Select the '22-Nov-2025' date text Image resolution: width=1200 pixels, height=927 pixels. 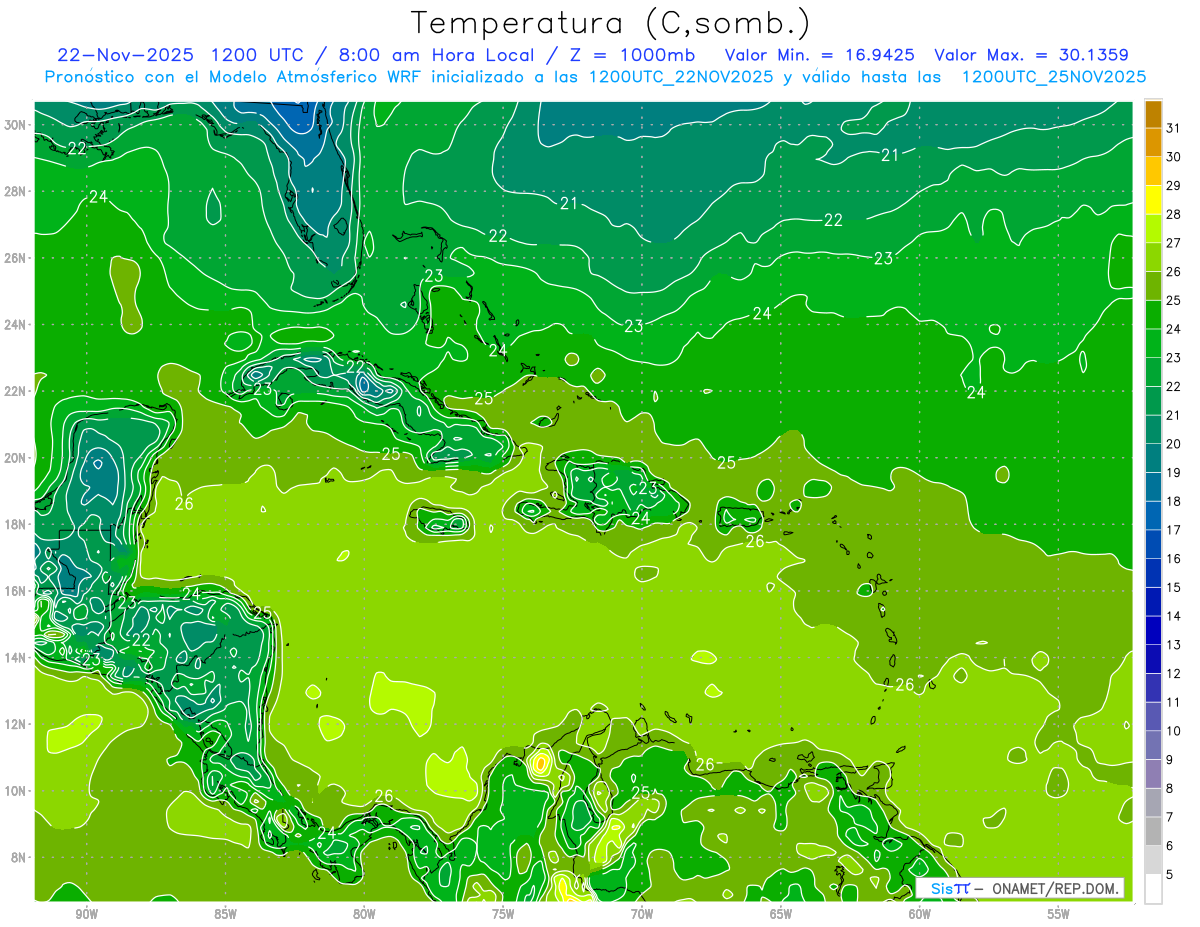125,55
